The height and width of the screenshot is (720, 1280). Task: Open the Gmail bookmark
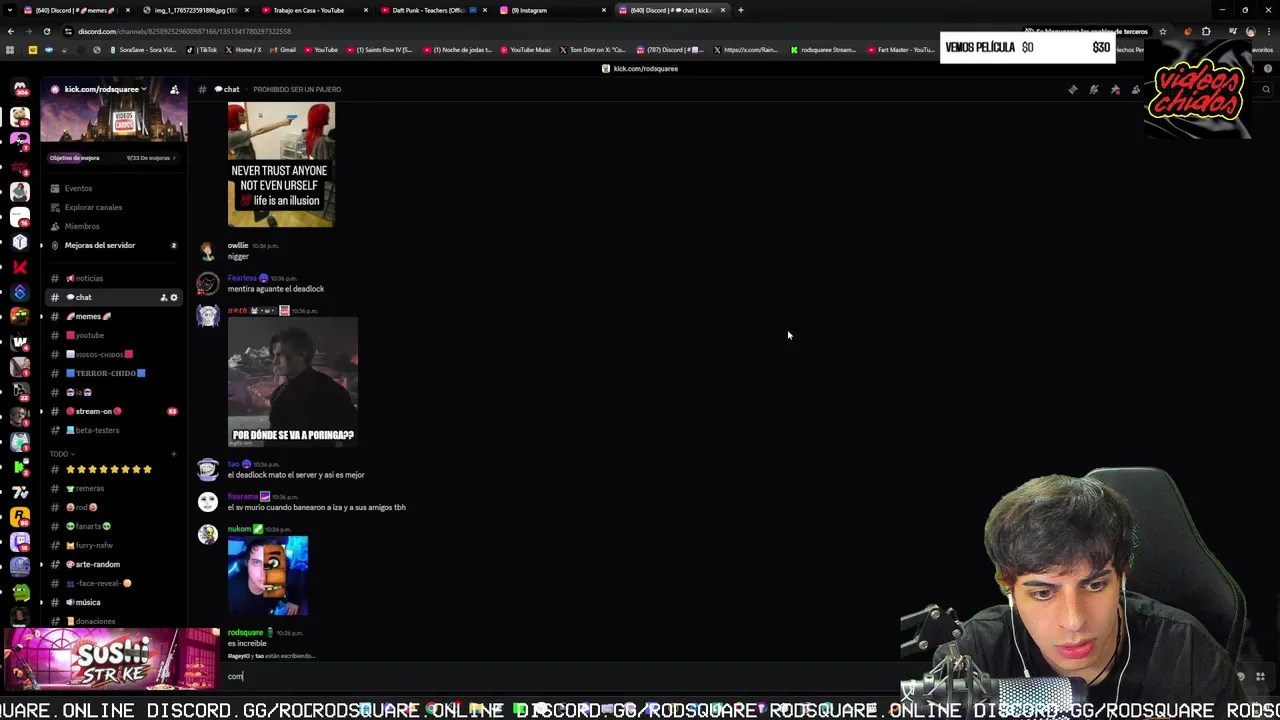click(283, 49)
